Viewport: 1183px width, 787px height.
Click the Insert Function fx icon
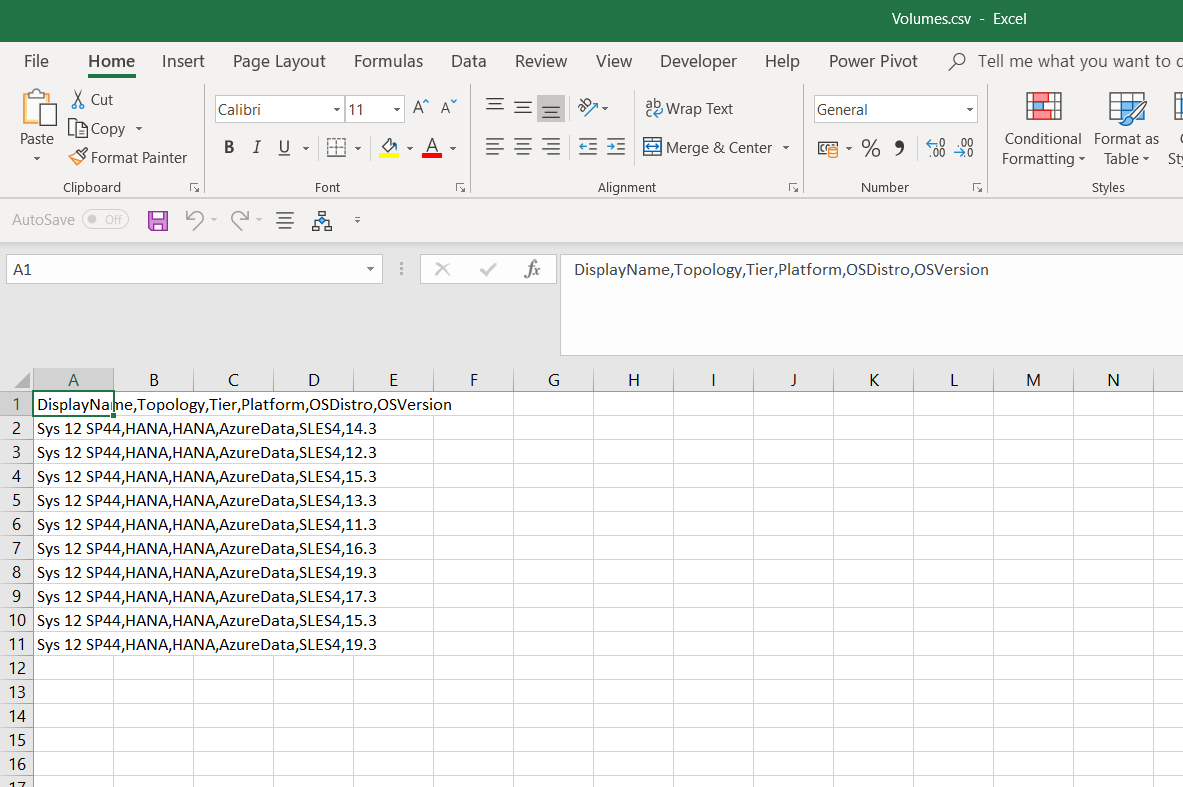click(533, 269)
